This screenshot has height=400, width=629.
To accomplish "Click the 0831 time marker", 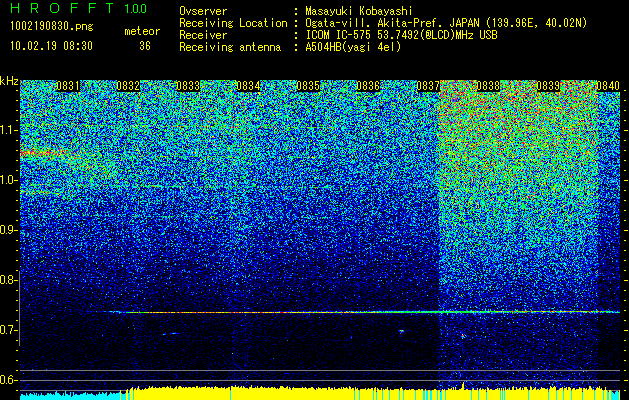I will [68, 86].
